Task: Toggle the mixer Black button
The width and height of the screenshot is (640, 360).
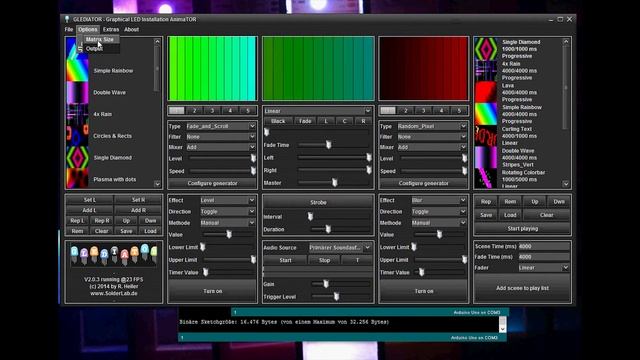Action: pos(278,121)
